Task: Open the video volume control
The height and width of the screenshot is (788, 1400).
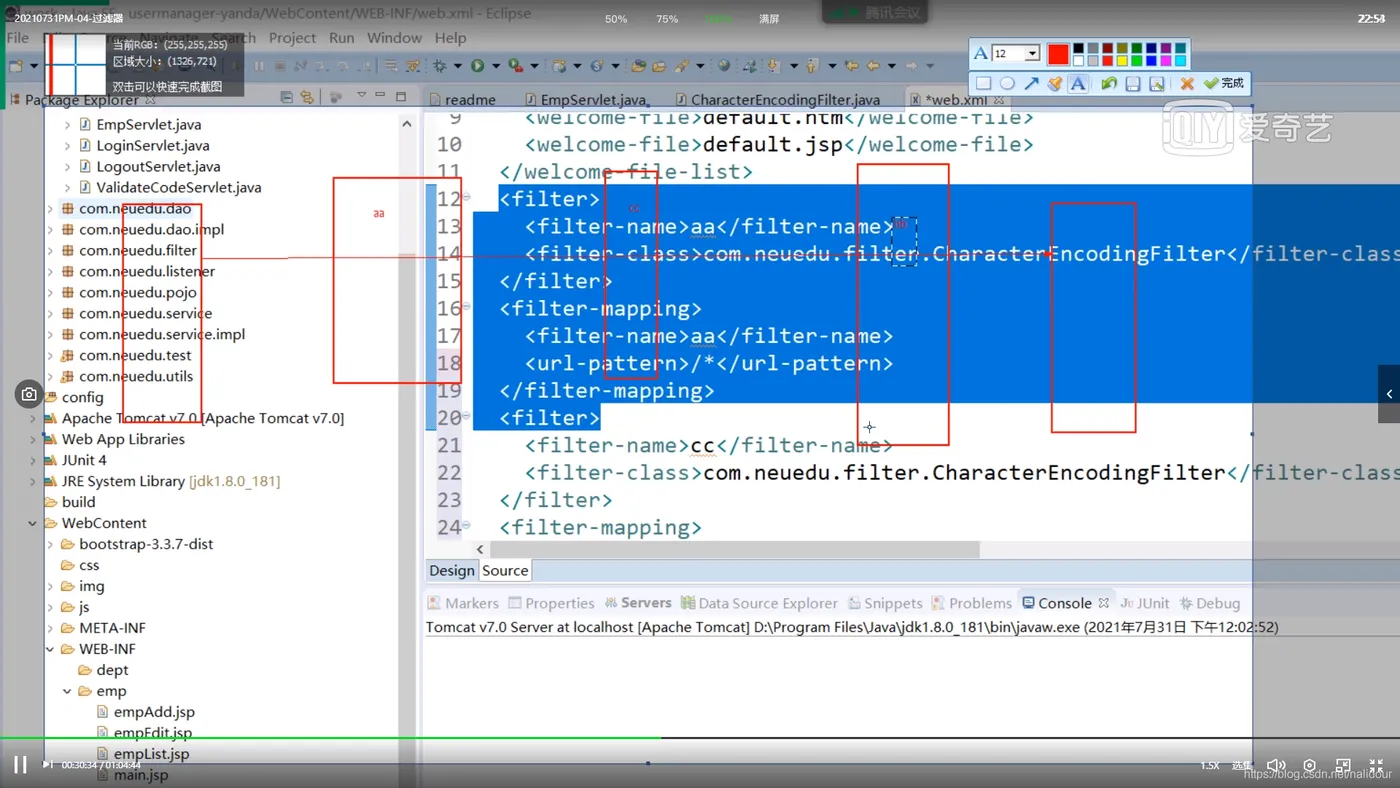Action: [x=1276, y=766]
